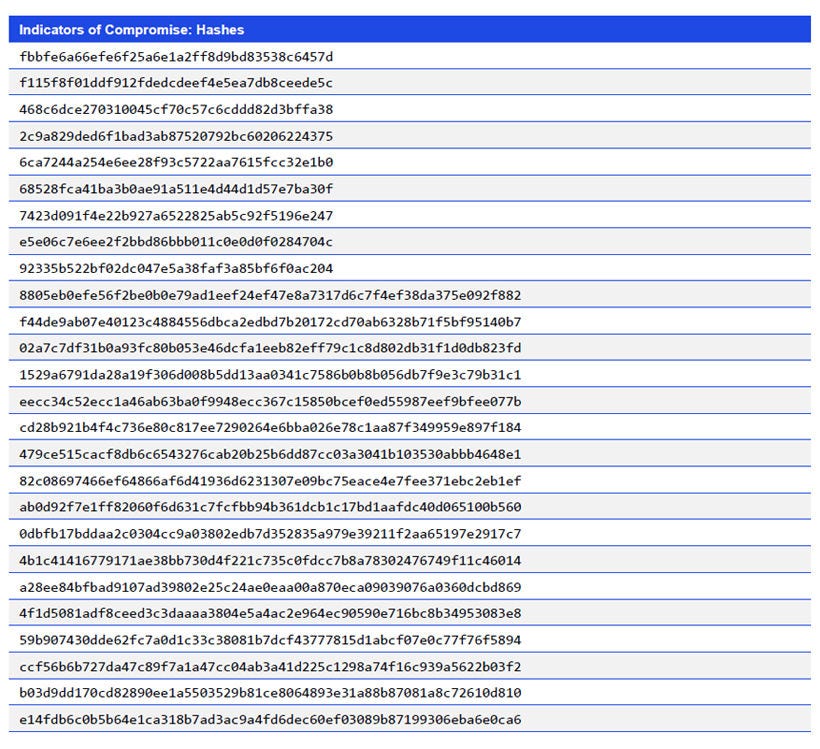Select the hash starting with fbbfe6a66efe6f25a6e1a2ff

180,57
